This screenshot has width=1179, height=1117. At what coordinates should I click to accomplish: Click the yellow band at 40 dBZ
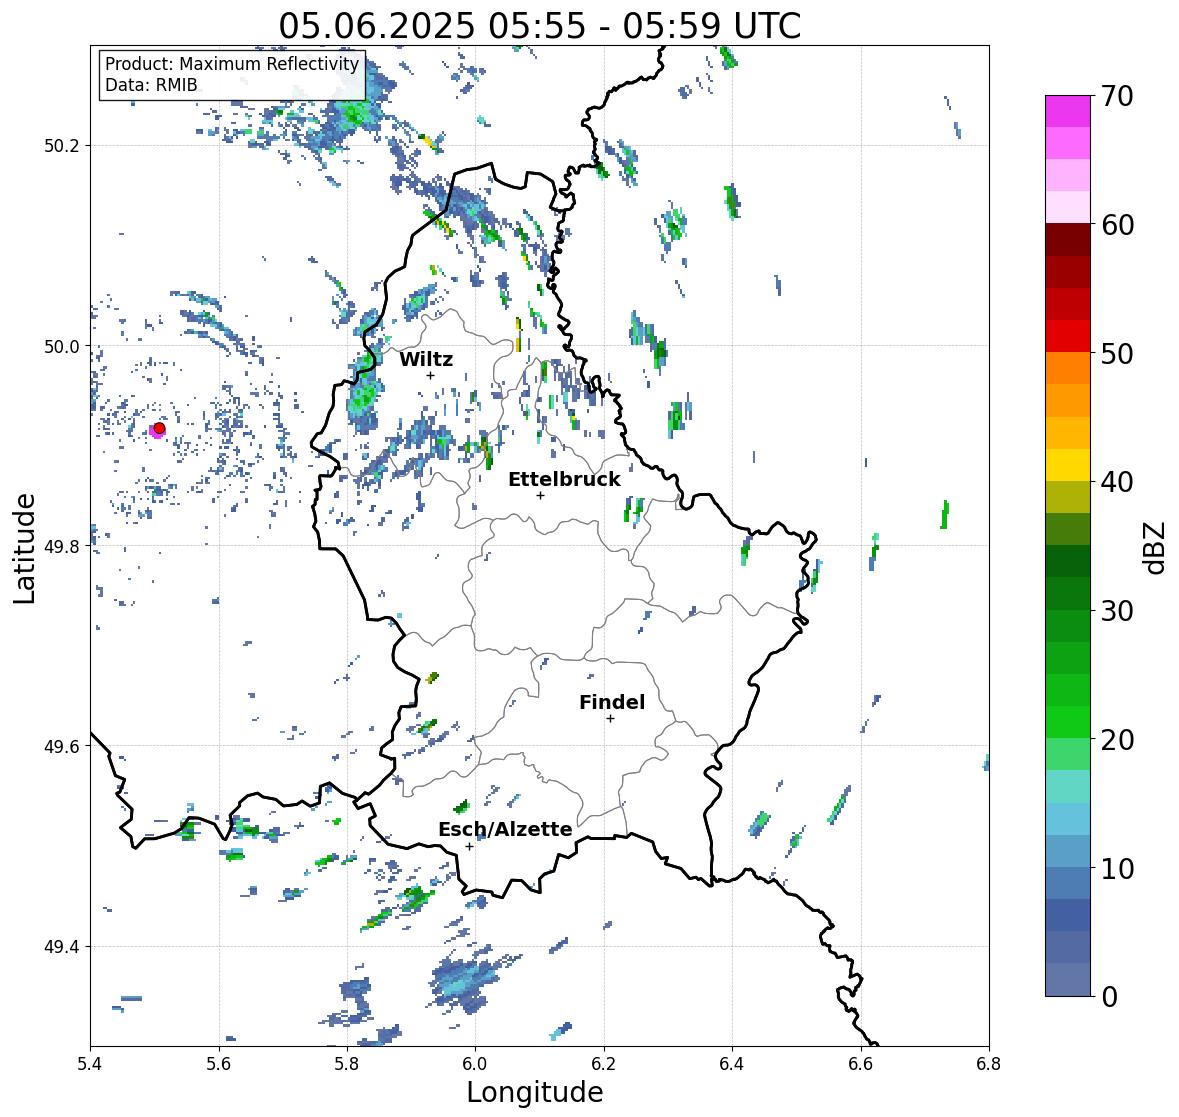[x=1068, y=465]
